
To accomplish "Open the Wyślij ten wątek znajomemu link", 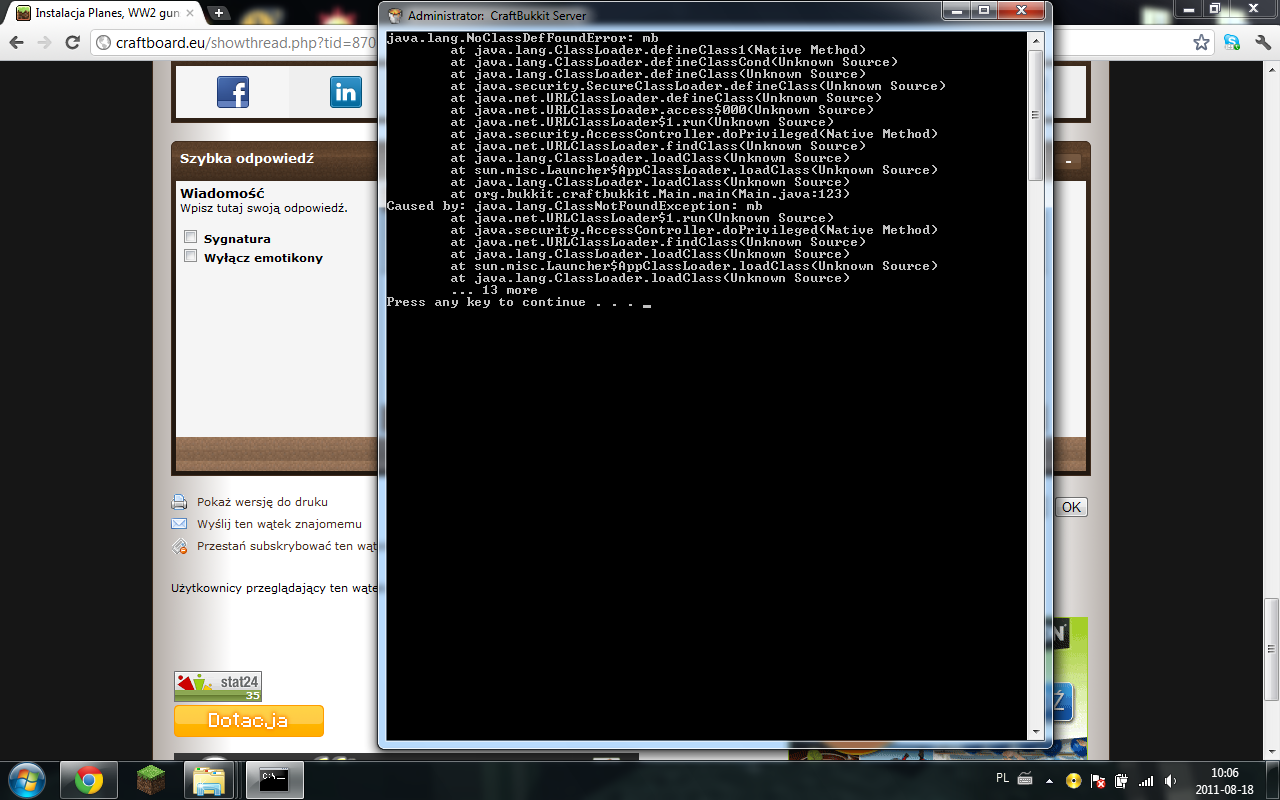I will 279,523.
